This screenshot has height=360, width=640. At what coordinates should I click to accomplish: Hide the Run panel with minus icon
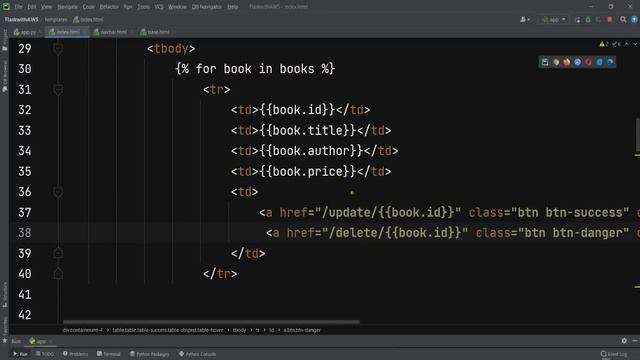pyautogui.click(x=635, y=341)
